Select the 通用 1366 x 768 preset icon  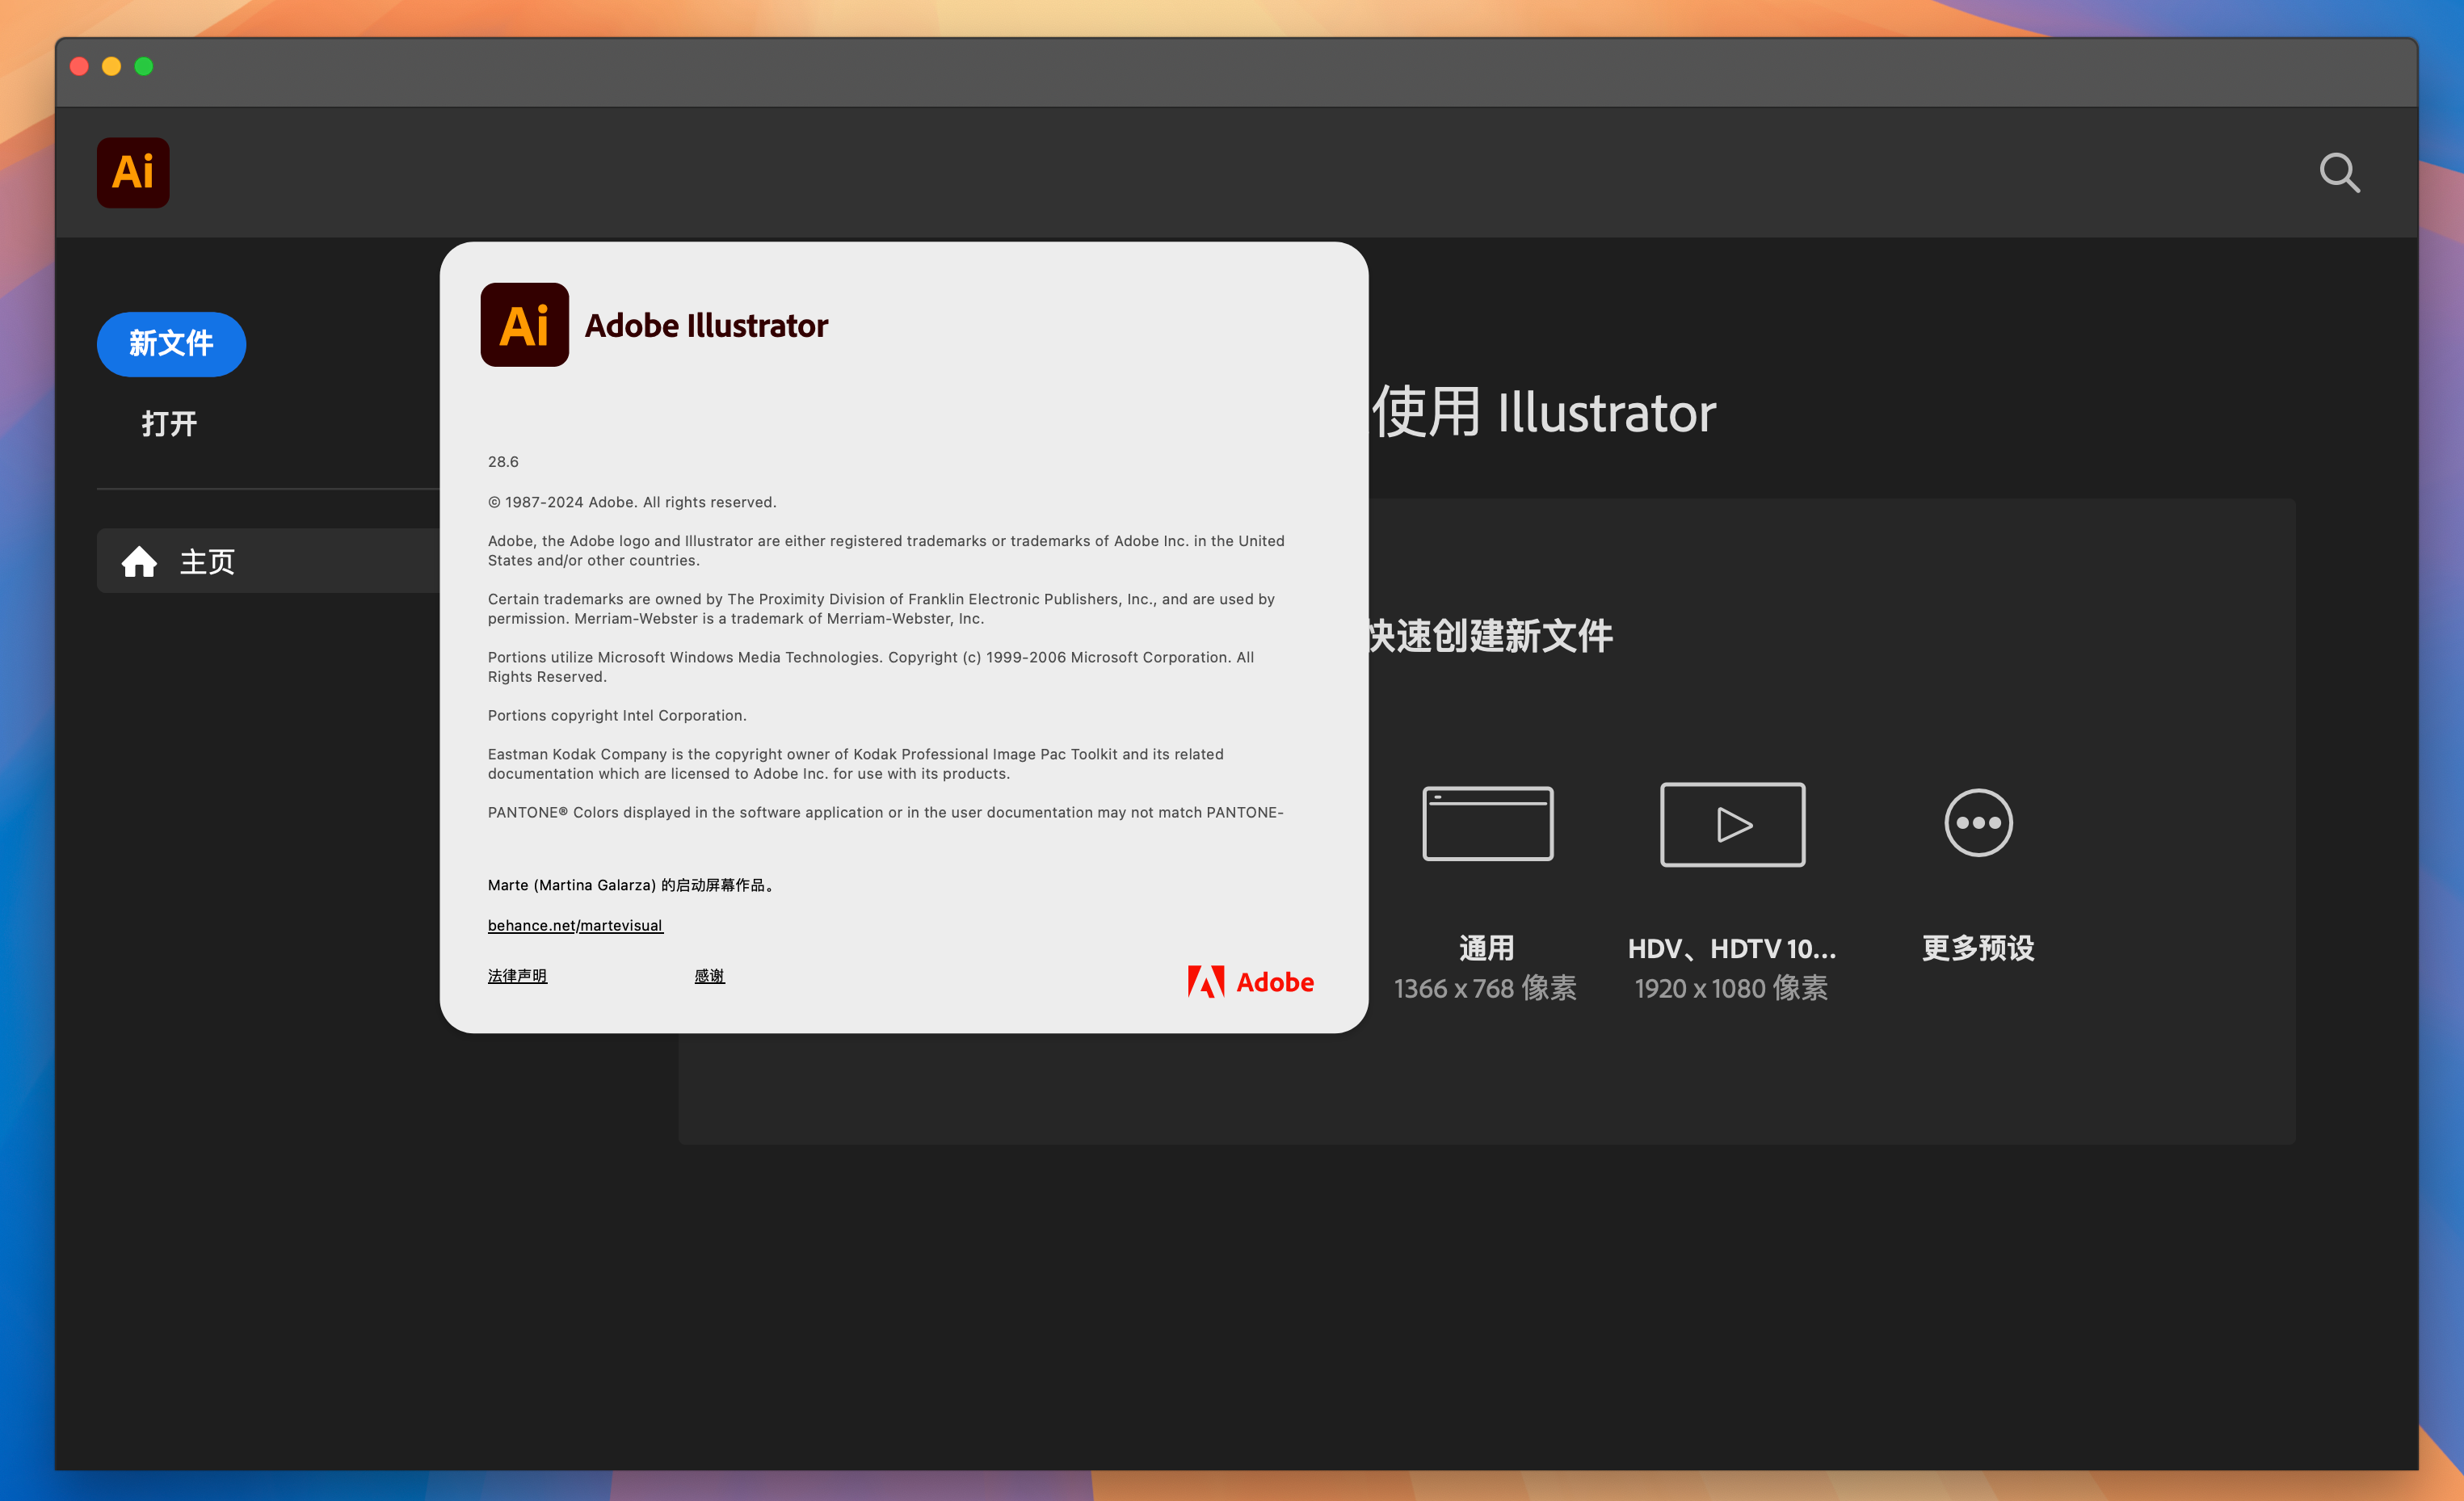(1487, 823)
